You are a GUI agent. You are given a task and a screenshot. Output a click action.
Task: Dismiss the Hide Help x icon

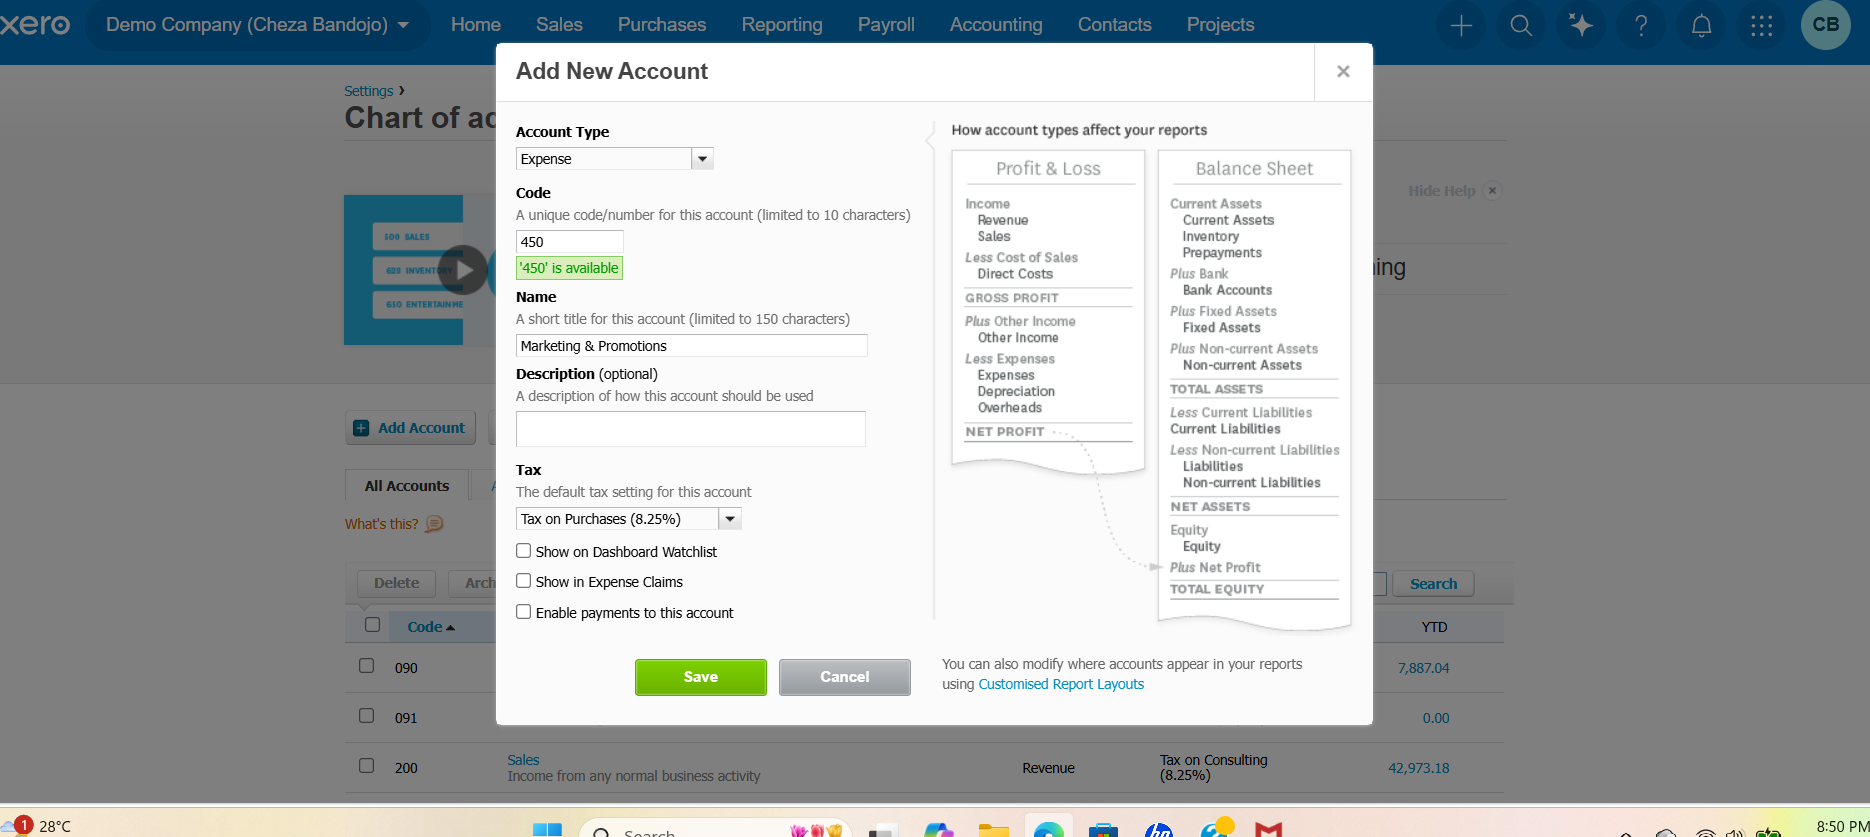pos(1492,191)
